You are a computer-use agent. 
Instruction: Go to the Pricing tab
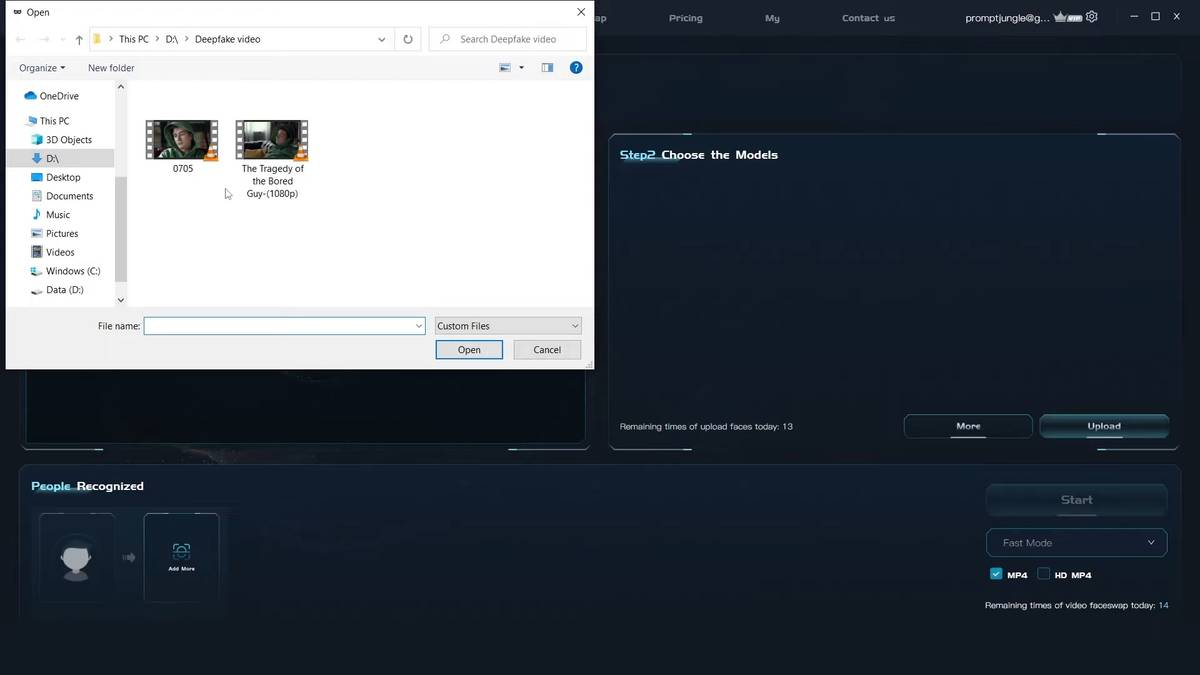[686, 18]
